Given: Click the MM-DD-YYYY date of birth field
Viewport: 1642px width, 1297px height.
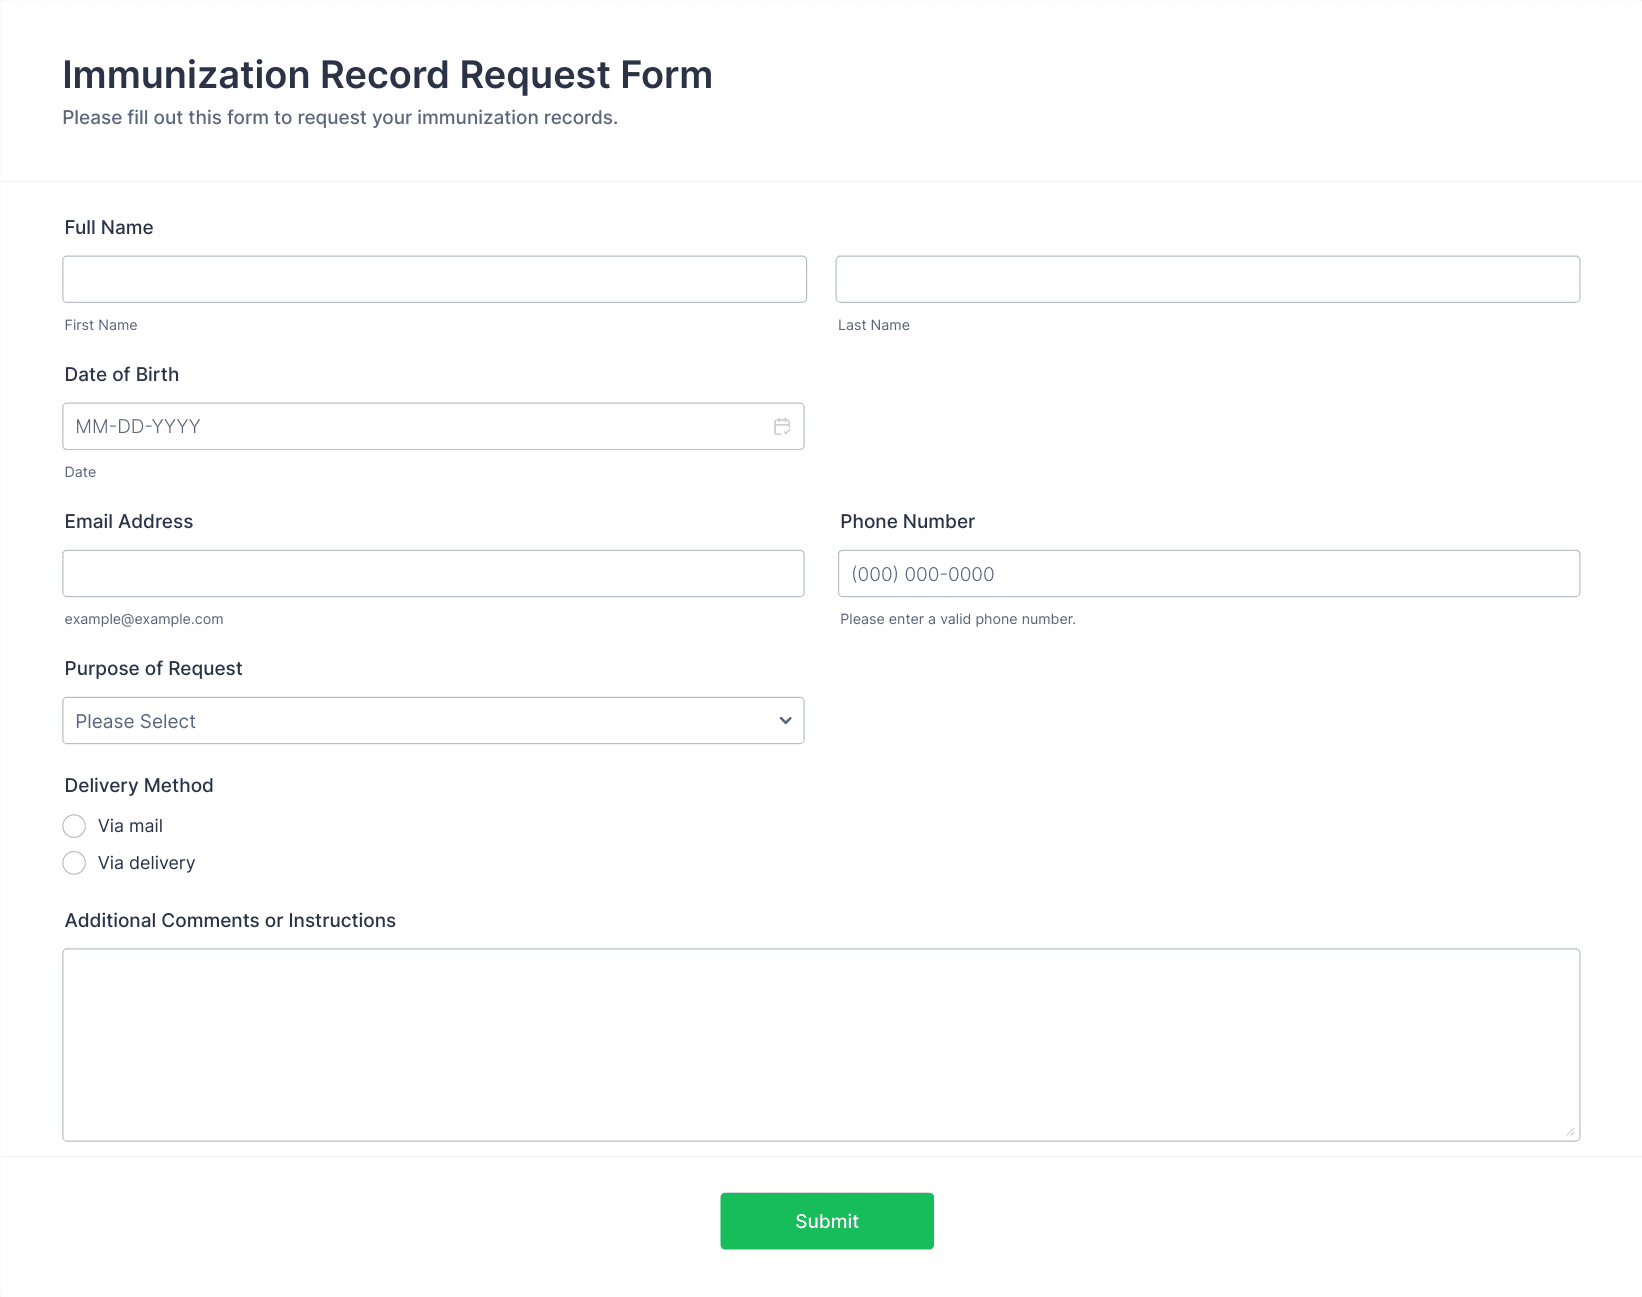Looking at the screenshot, I should [410, 427].
